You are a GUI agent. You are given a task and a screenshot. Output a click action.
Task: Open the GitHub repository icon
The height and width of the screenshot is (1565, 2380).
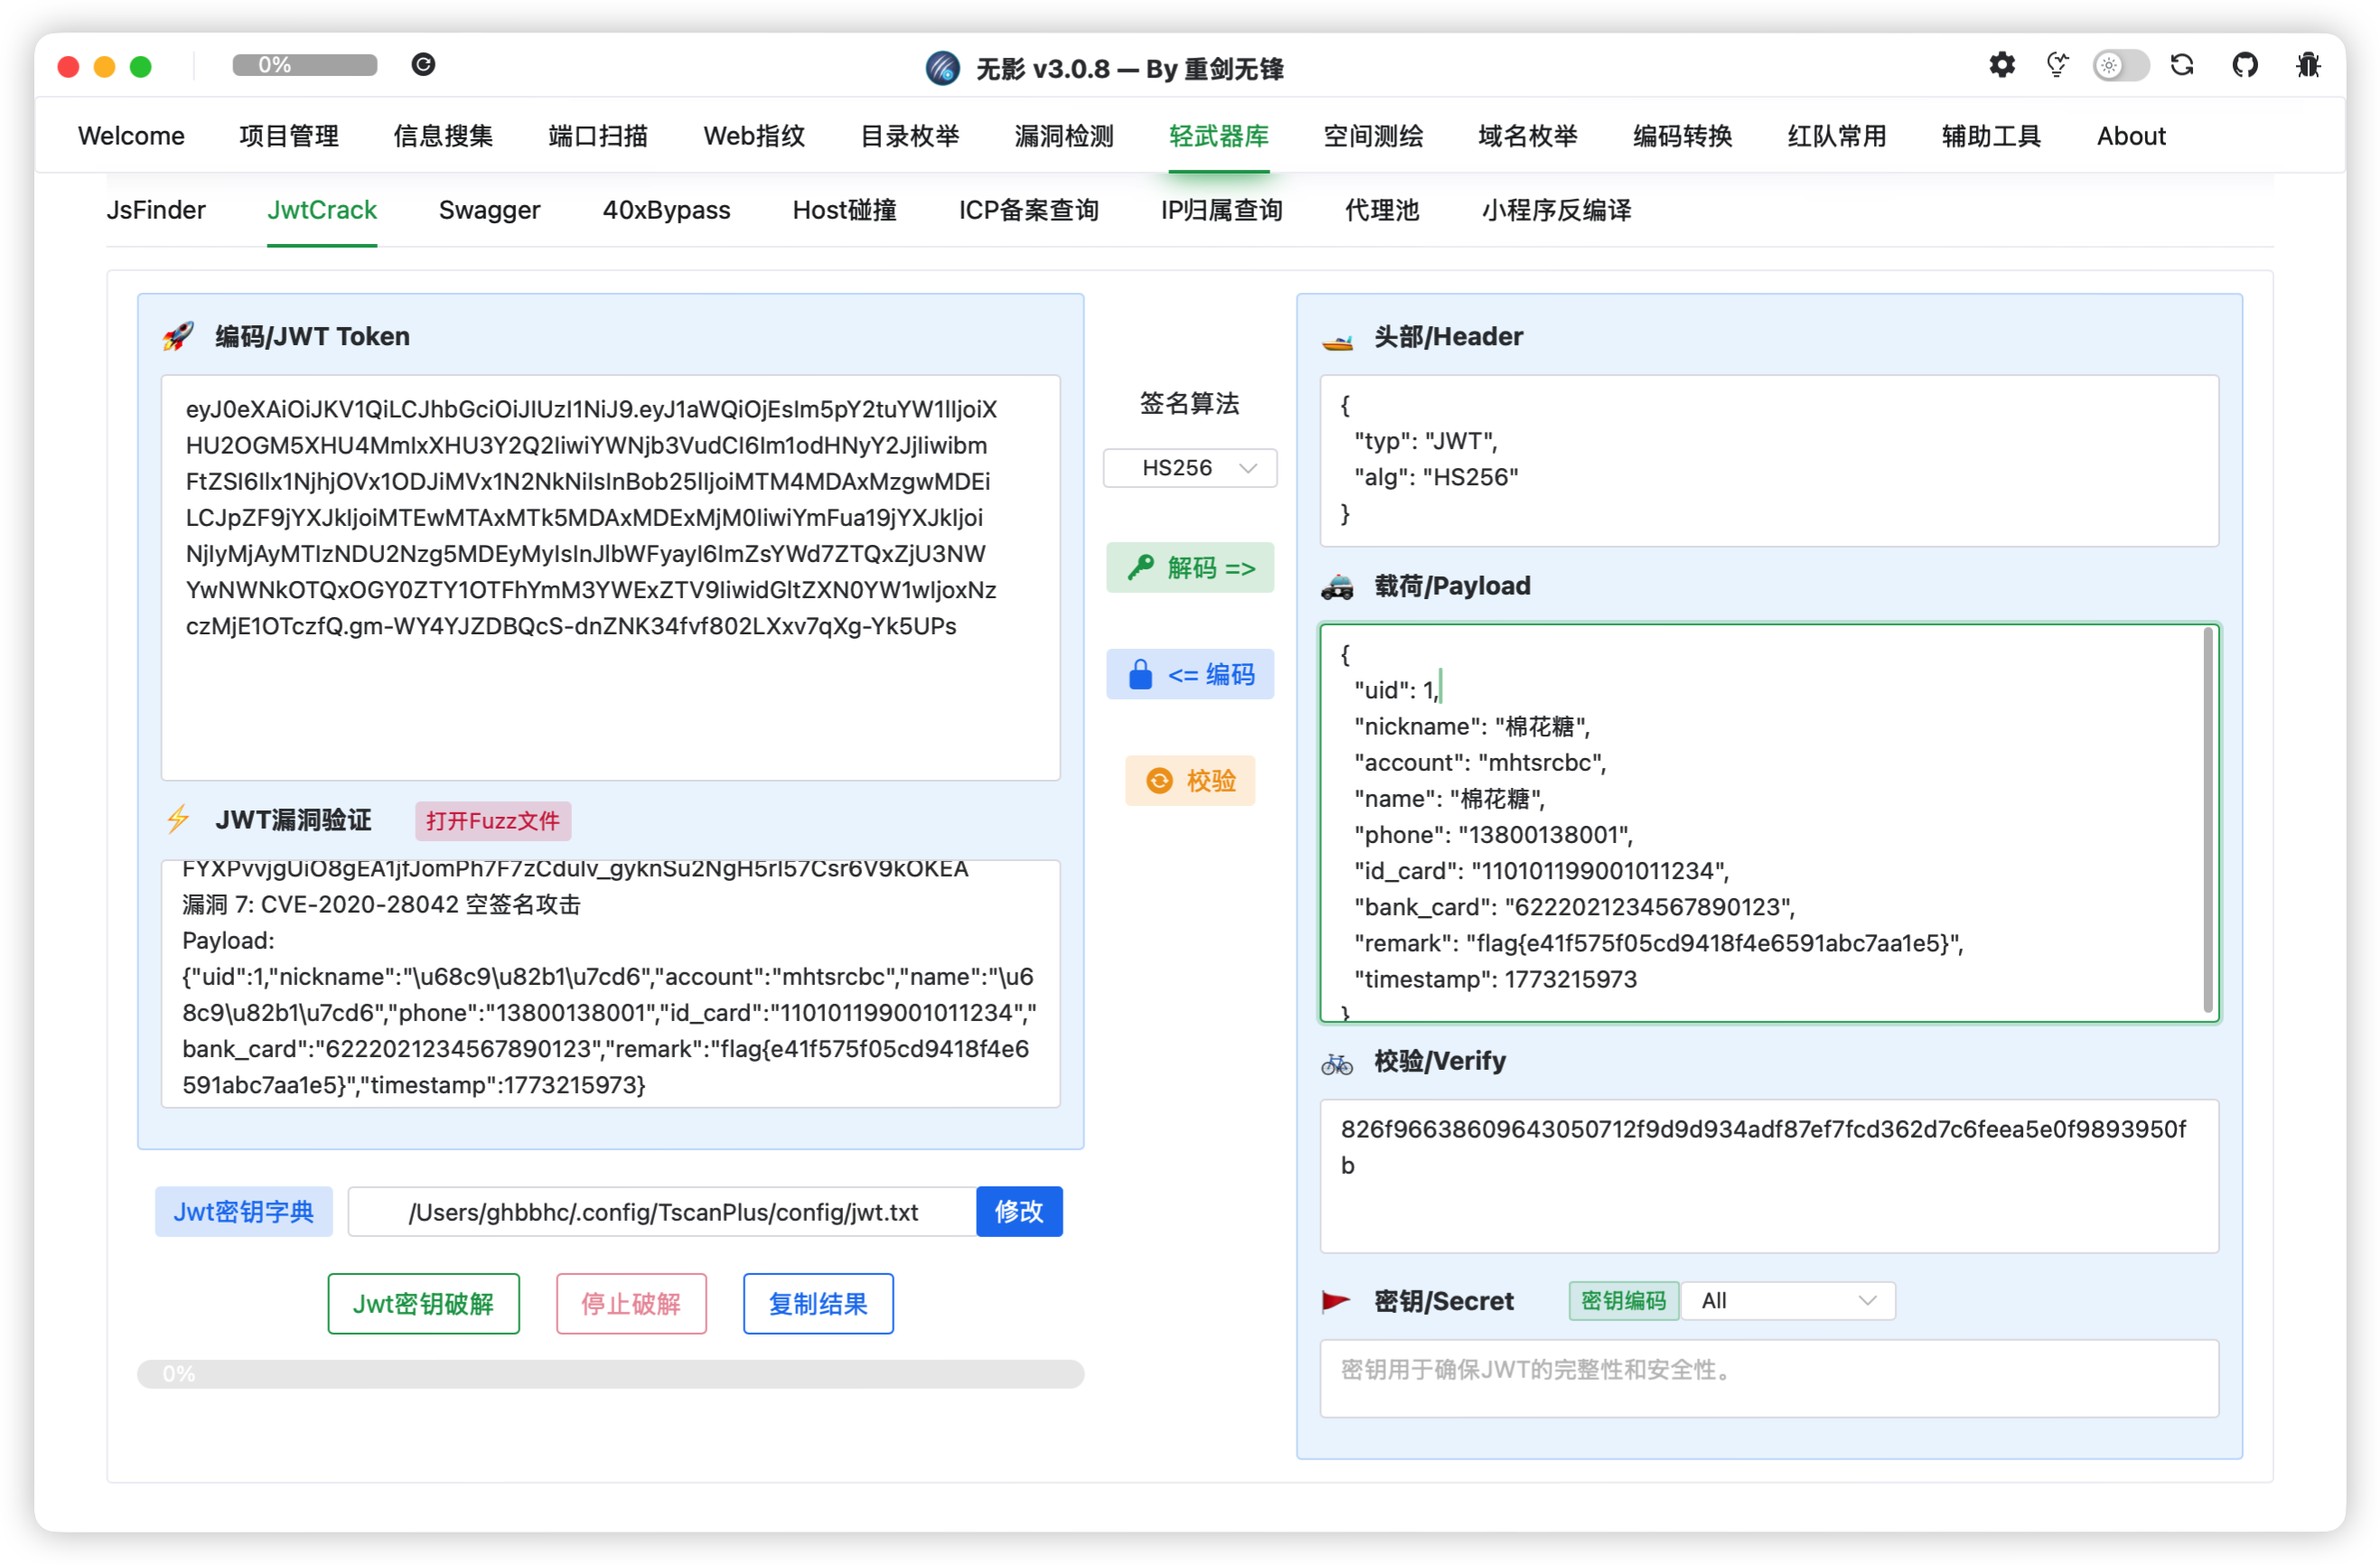[x=2245, y=66]
